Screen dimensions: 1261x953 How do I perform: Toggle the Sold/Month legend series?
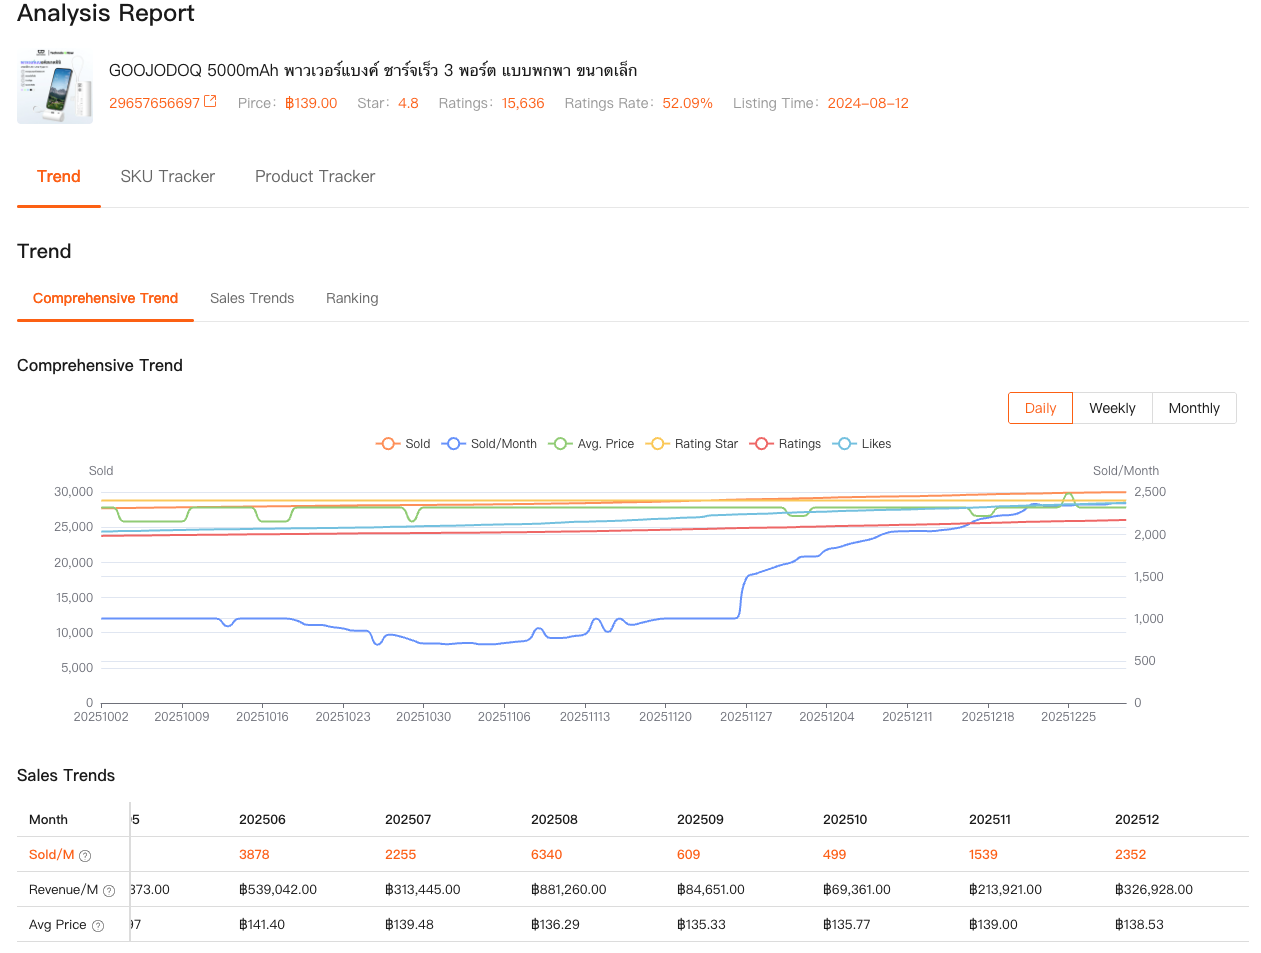coord(491,444)
